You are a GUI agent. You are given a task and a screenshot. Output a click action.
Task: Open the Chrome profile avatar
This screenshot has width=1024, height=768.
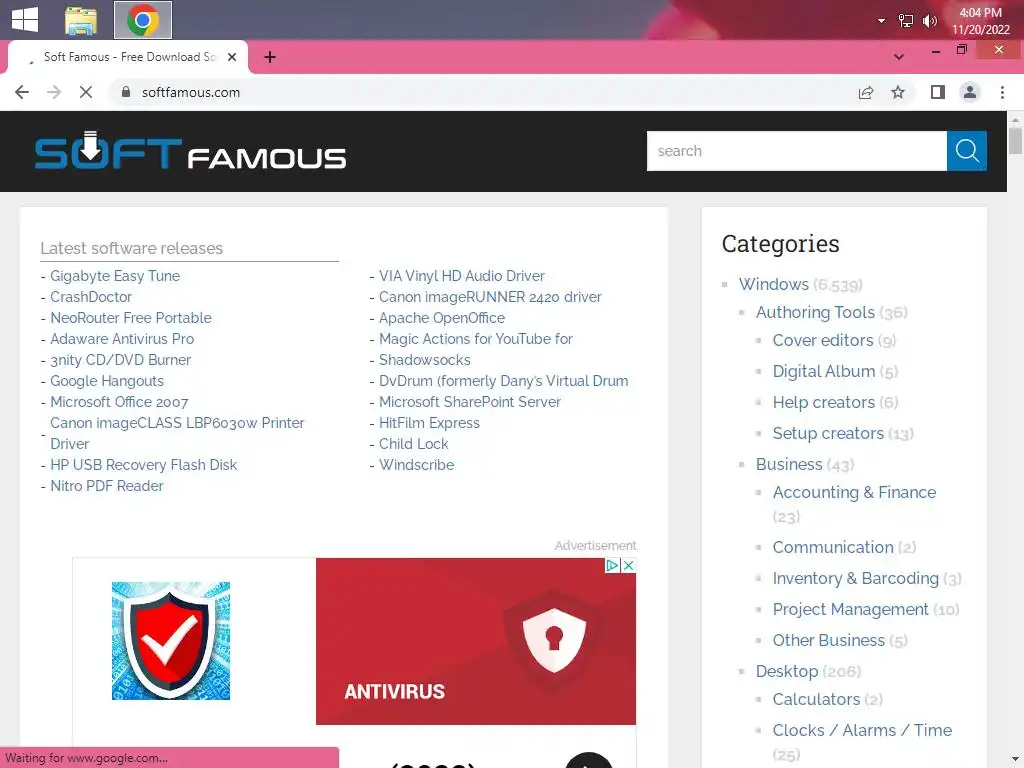click(970, 92)
